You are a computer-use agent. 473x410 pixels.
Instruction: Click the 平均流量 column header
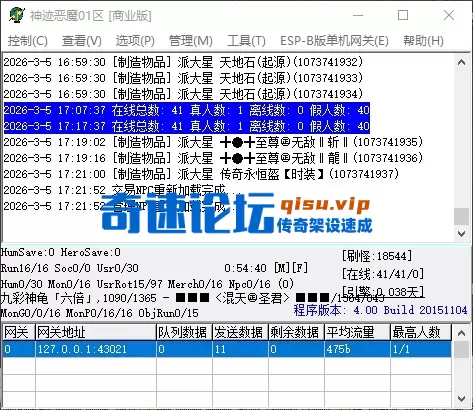click(357, 332)
